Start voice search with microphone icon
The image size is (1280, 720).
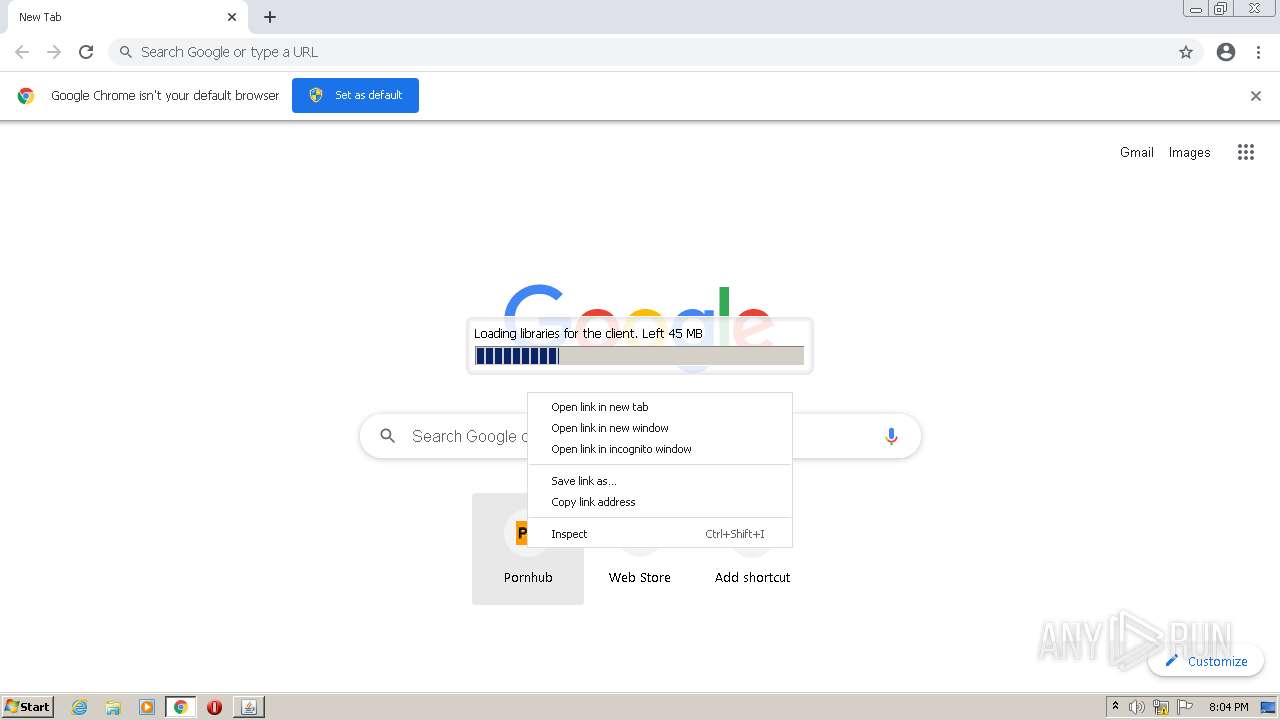point(891,436)
